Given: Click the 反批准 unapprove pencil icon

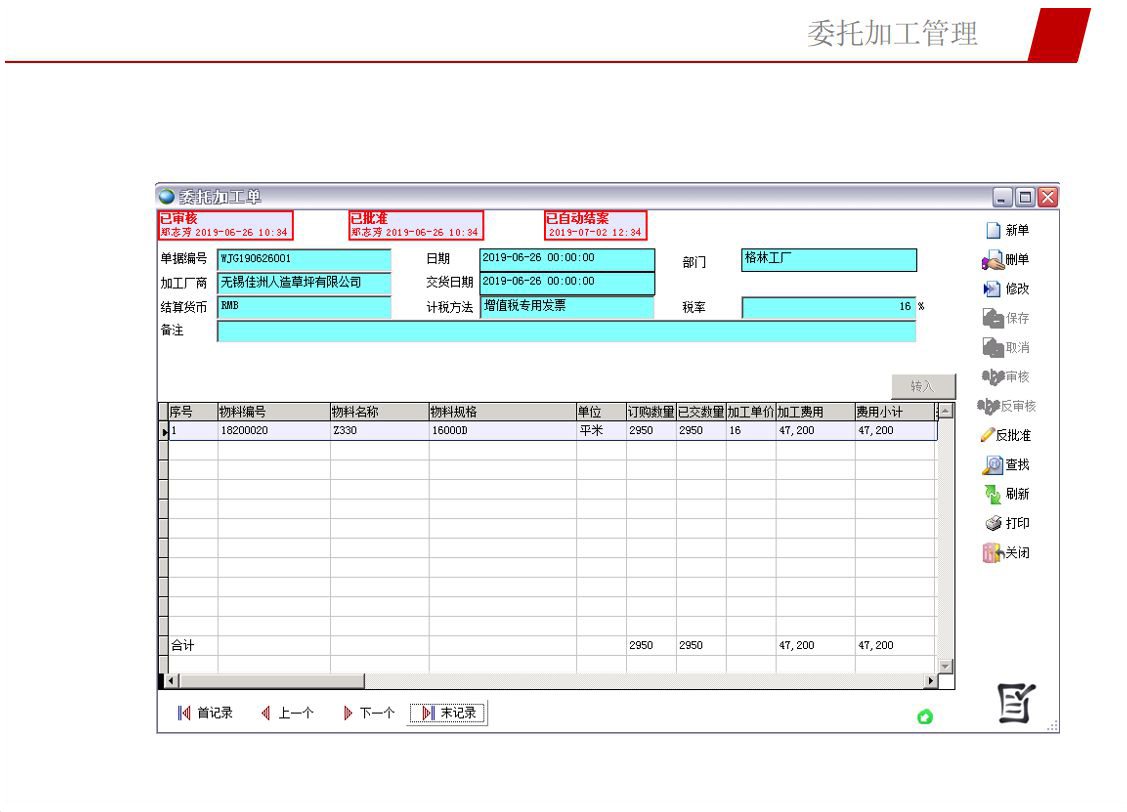Looking at the screenshot, I should tap(988, 435).
